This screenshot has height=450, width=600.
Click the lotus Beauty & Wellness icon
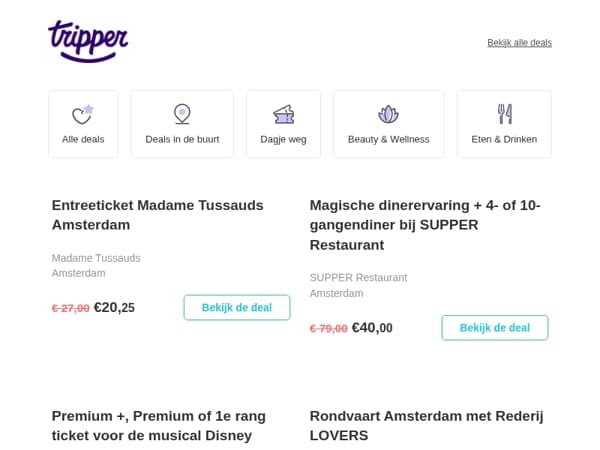[388, 114]
